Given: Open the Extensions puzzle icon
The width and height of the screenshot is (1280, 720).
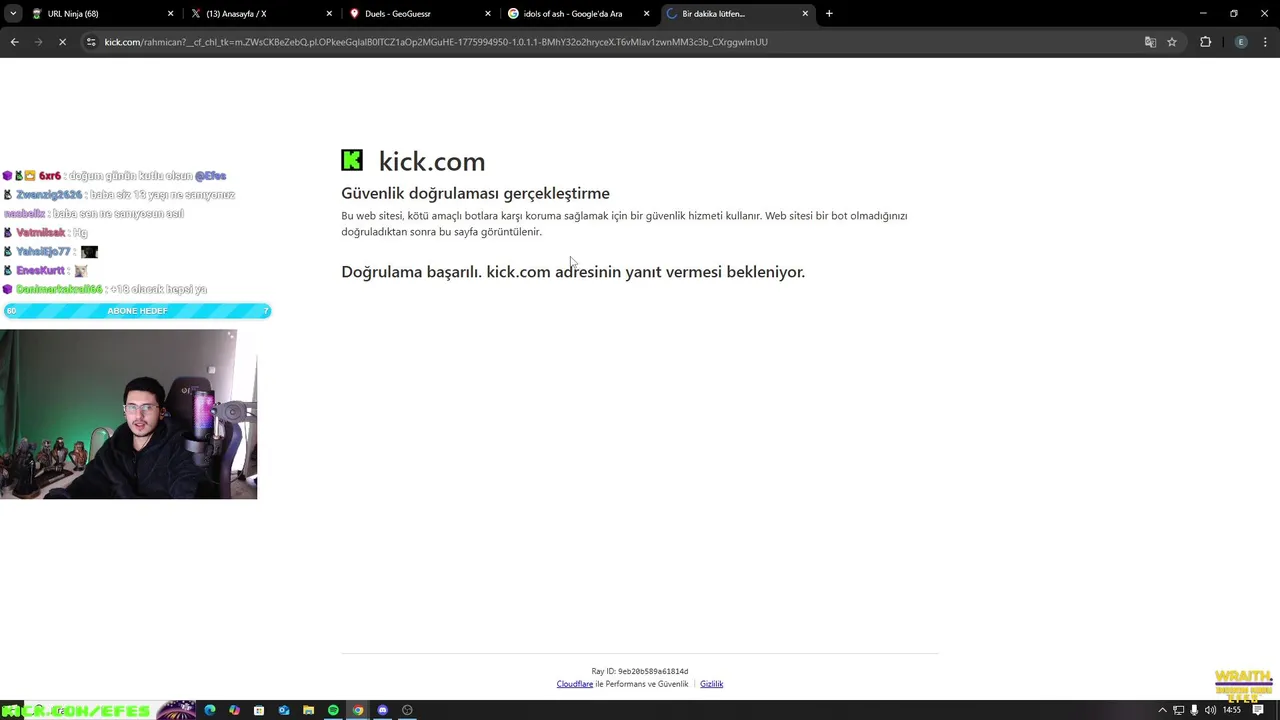Looking at the screenshot, I should point(1205,42).
